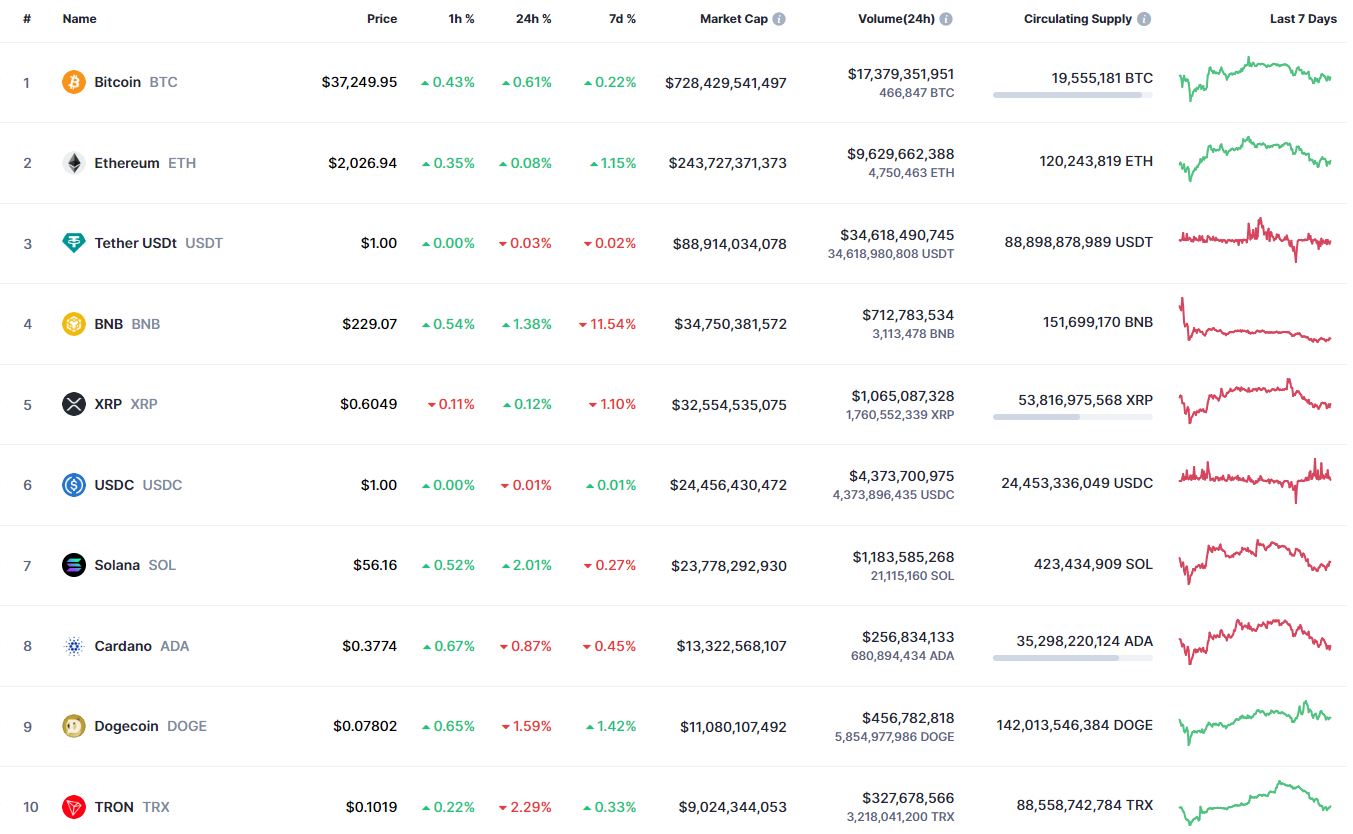The width and height of the screenshot is (1353, 834).
Task: Click the TRON logo icon
Action: 74,807
